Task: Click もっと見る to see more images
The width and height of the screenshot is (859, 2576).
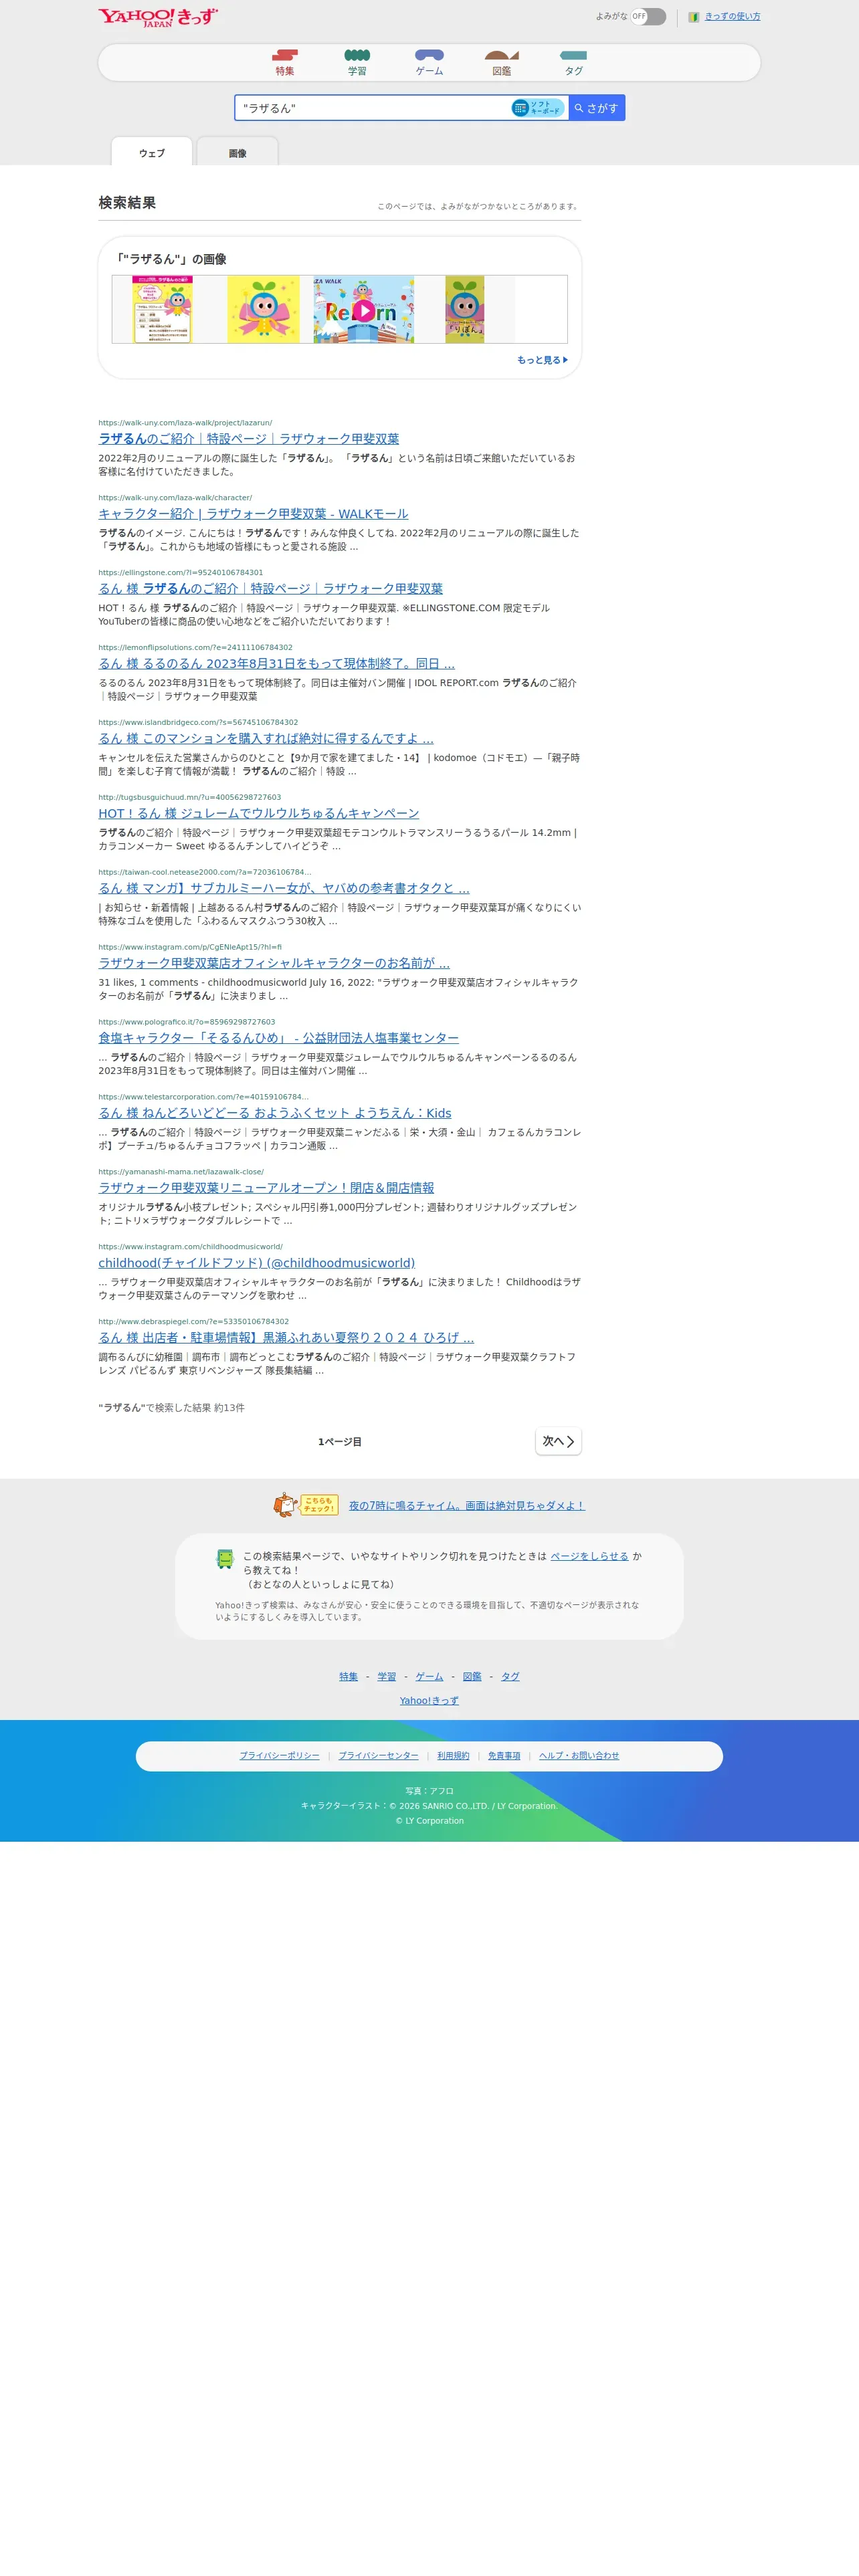Action: [542, 360]
